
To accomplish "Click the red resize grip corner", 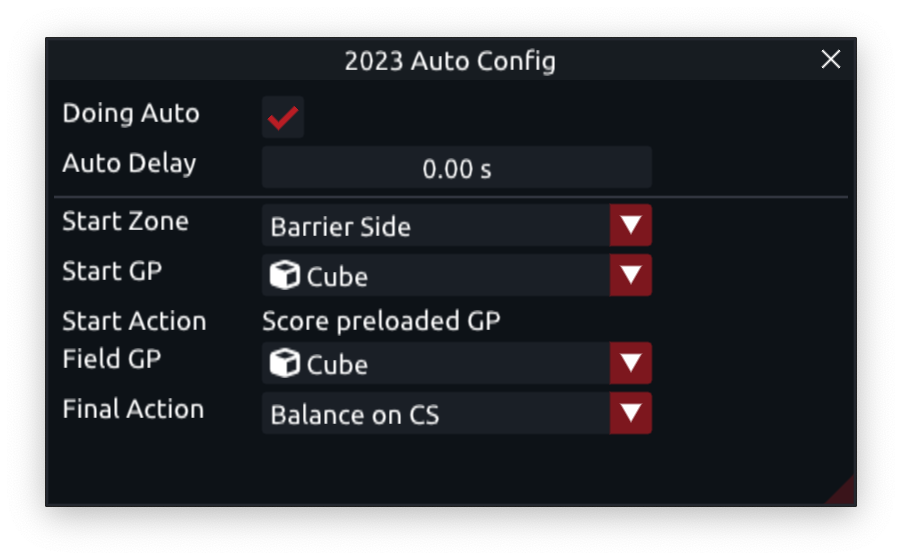I will coord(844,494).
